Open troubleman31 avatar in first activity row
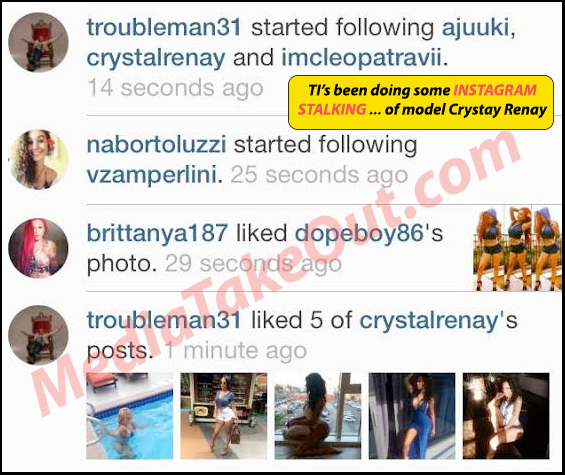The image size is (565, 475). click(38, 43)
